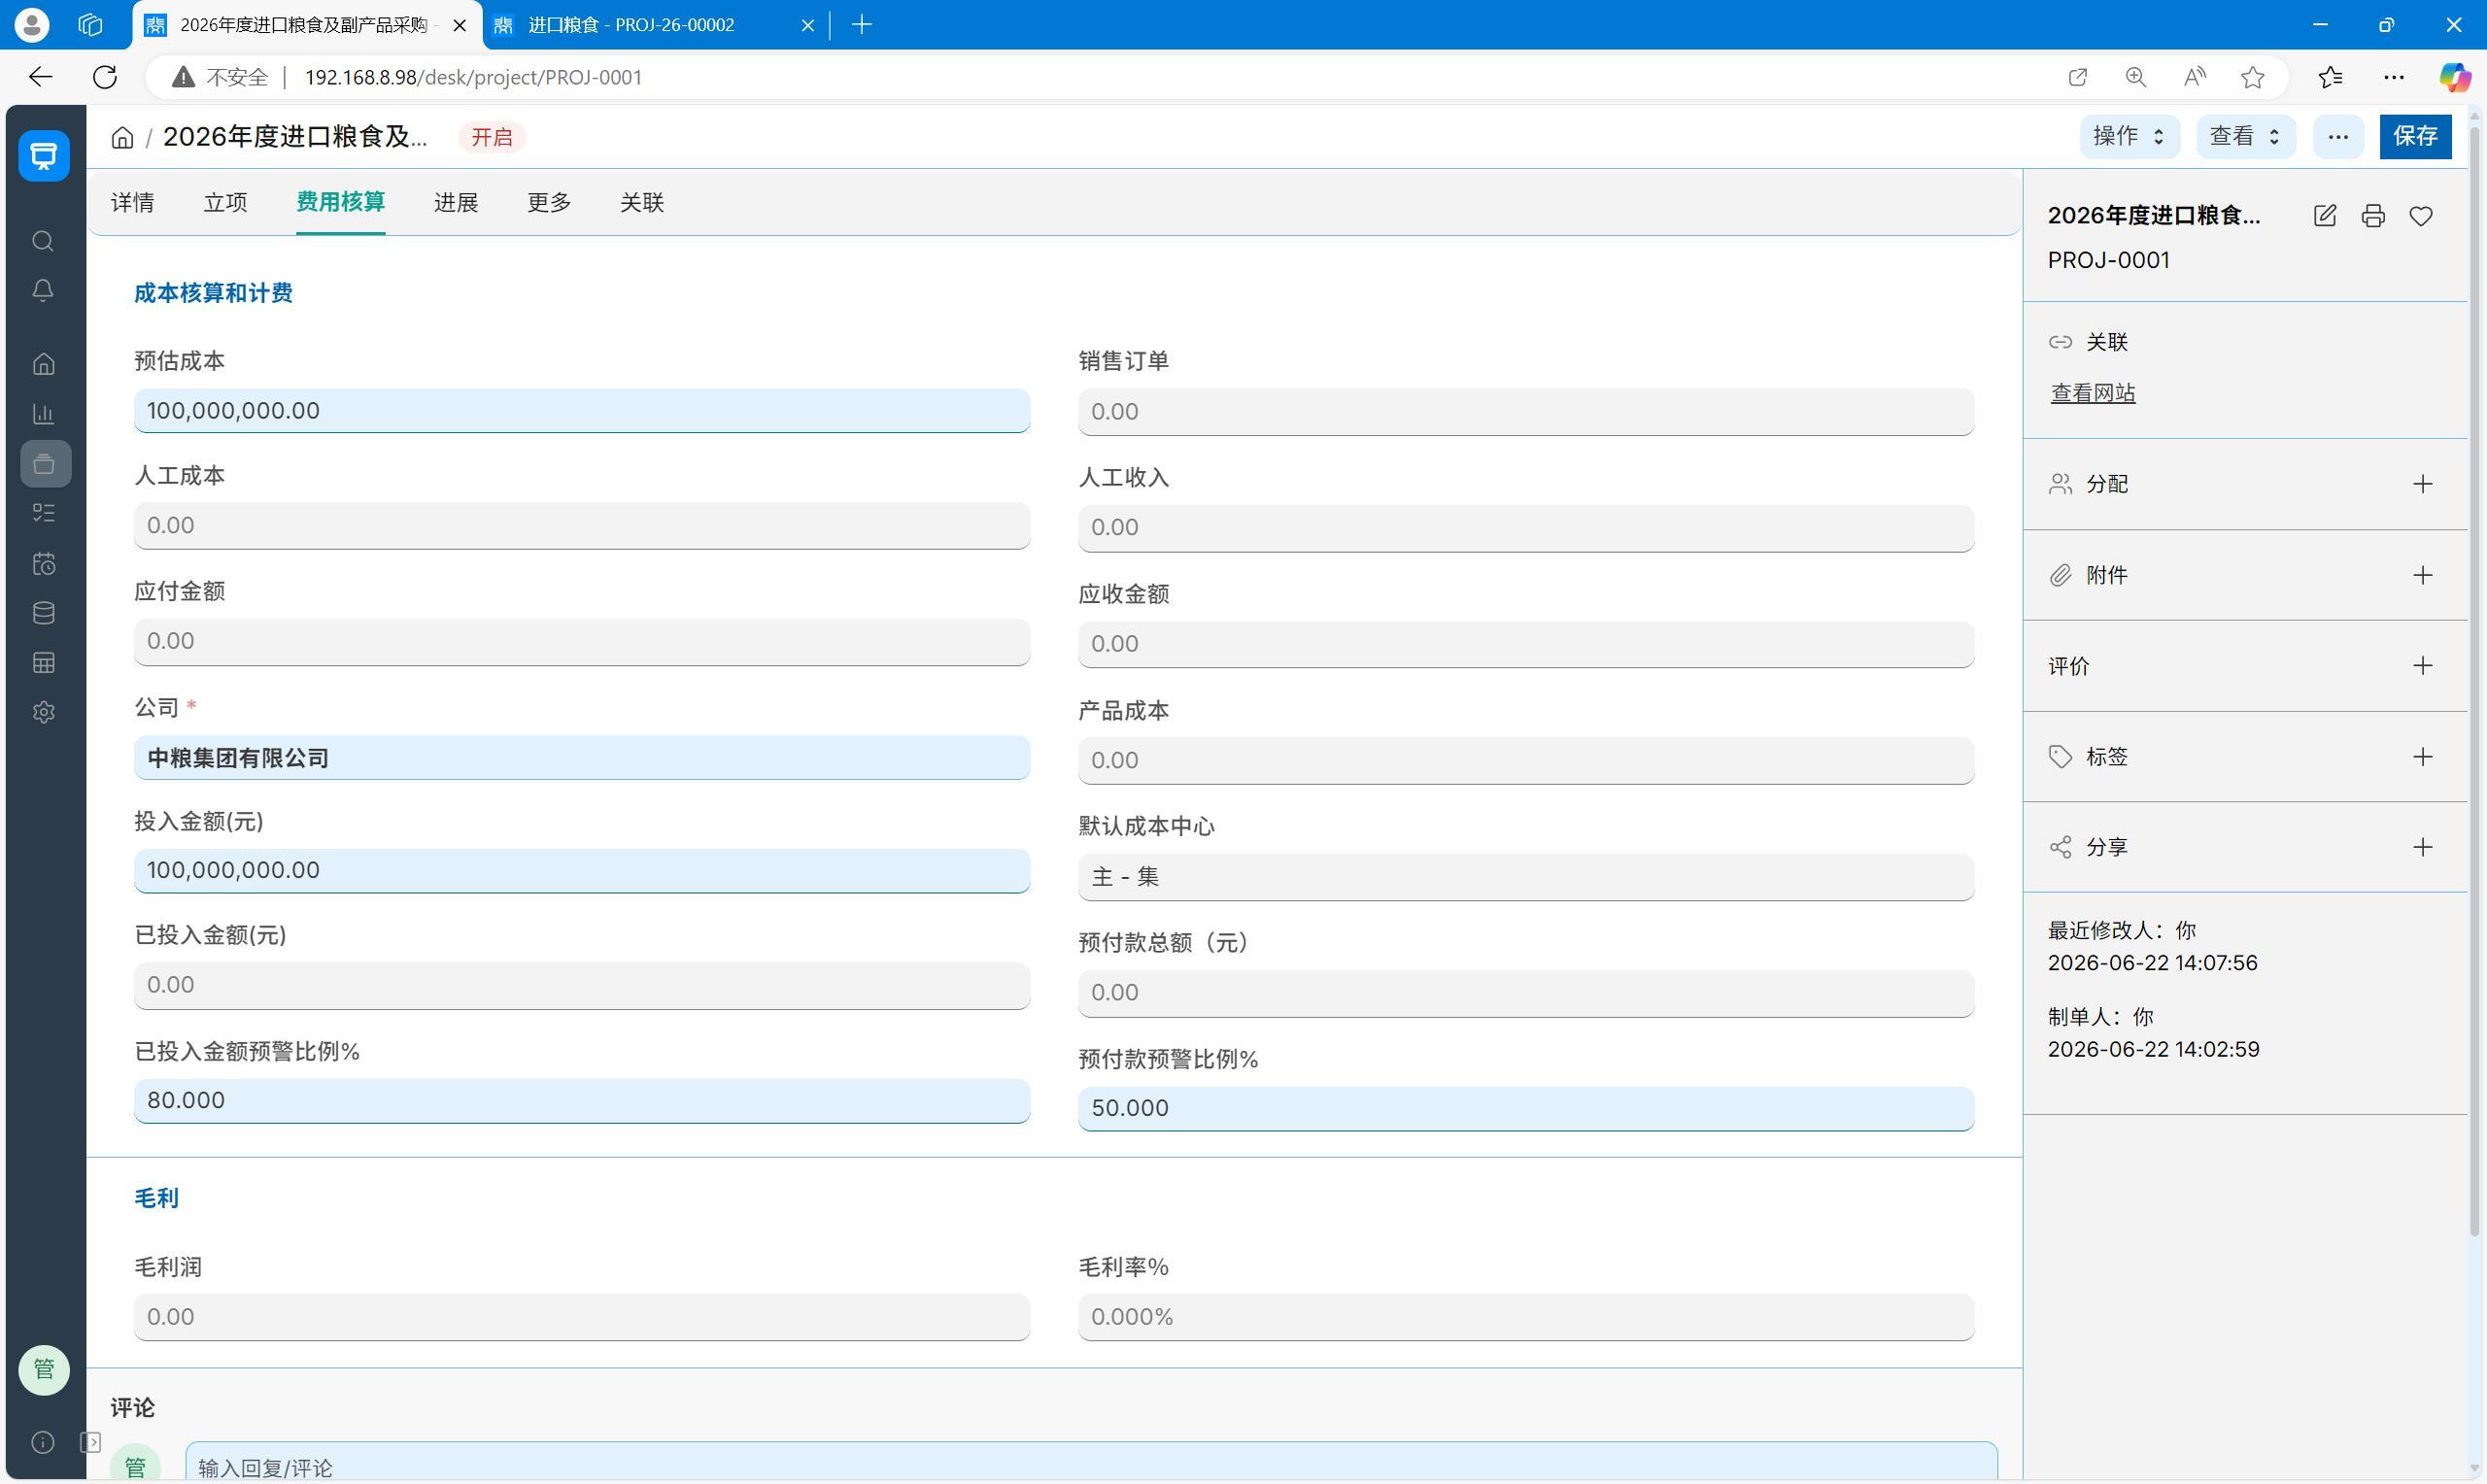Add review with 评价 plus icon
Viewport: 2487px width, 1484px height.
2422,666
